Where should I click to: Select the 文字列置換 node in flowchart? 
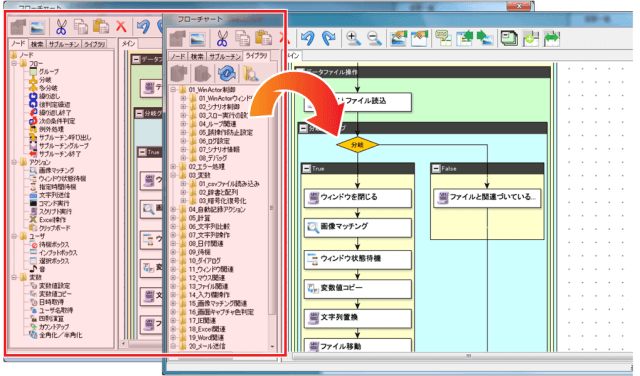click(x=358, y=318)
